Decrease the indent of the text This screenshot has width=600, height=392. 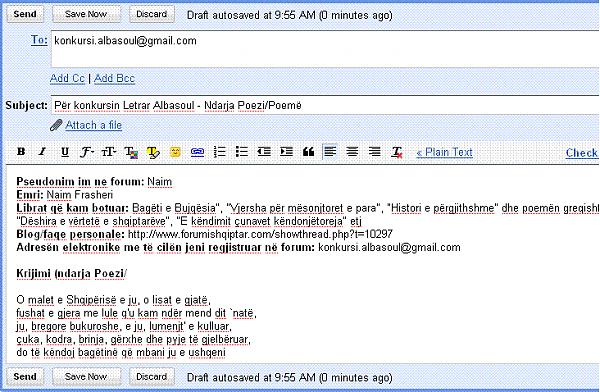[x=264, y=152]
